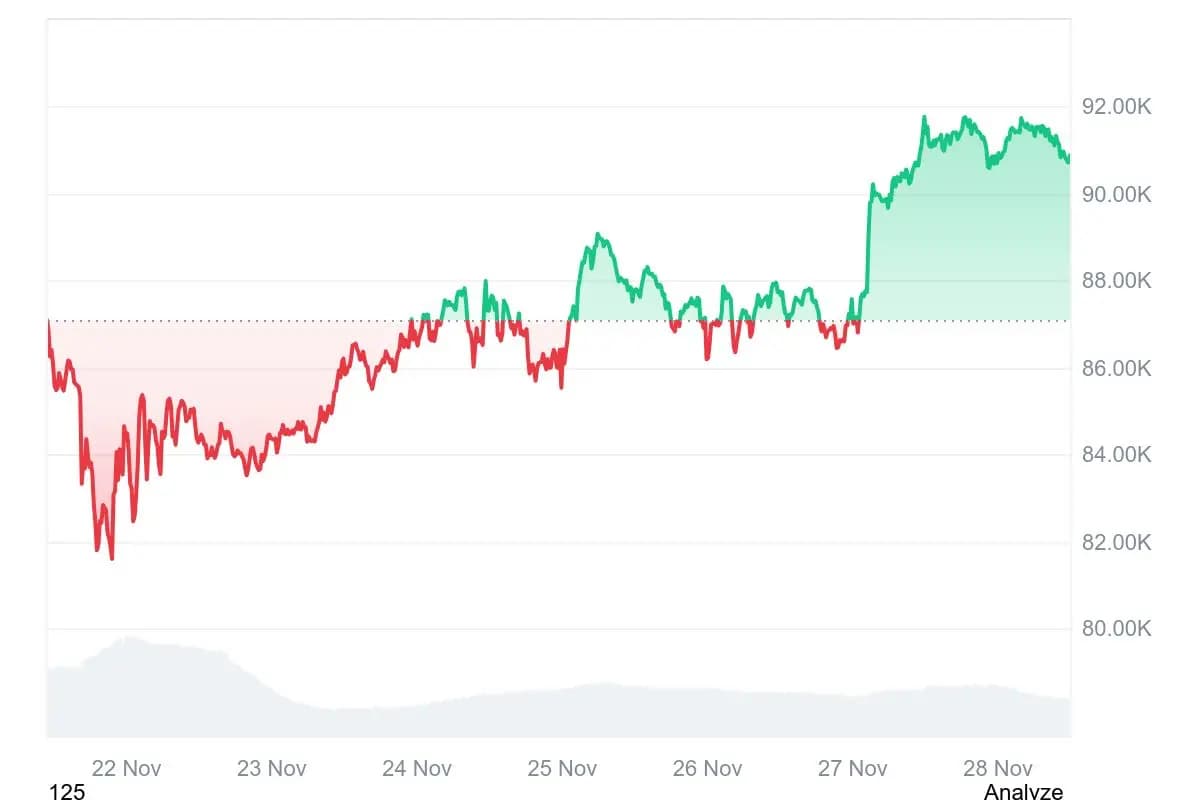The height and width of the screenshot is (800, 1200).
Task: Select the 90.00K price axis label
Action: pyautogui.click(x=1117, y=194)
